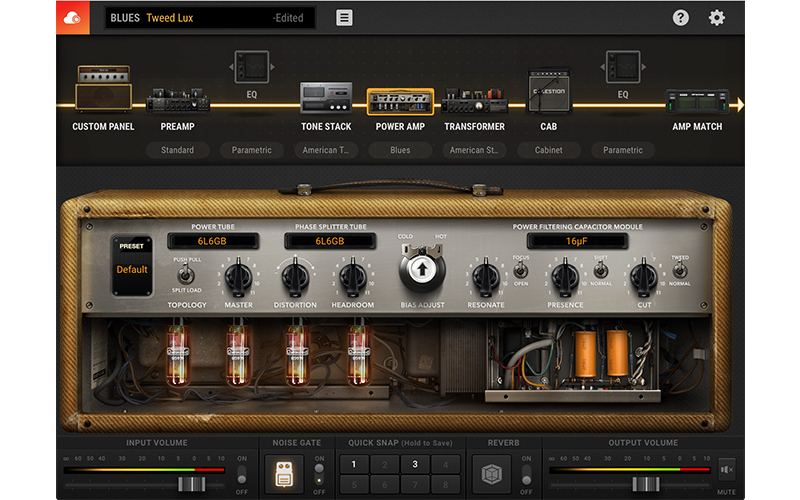
Task: Open the Blues power amp dropdown
Action: [400, 150]
